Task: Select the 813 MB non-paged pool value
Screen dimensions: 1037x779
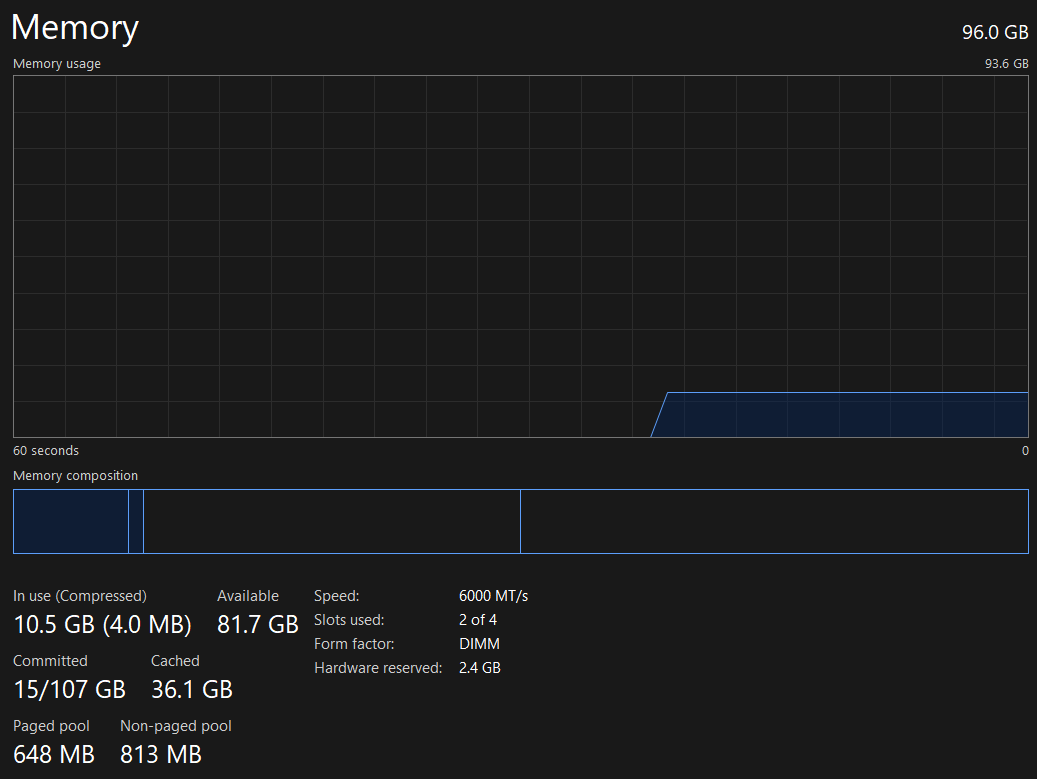Action: click(x=161, y=754)
